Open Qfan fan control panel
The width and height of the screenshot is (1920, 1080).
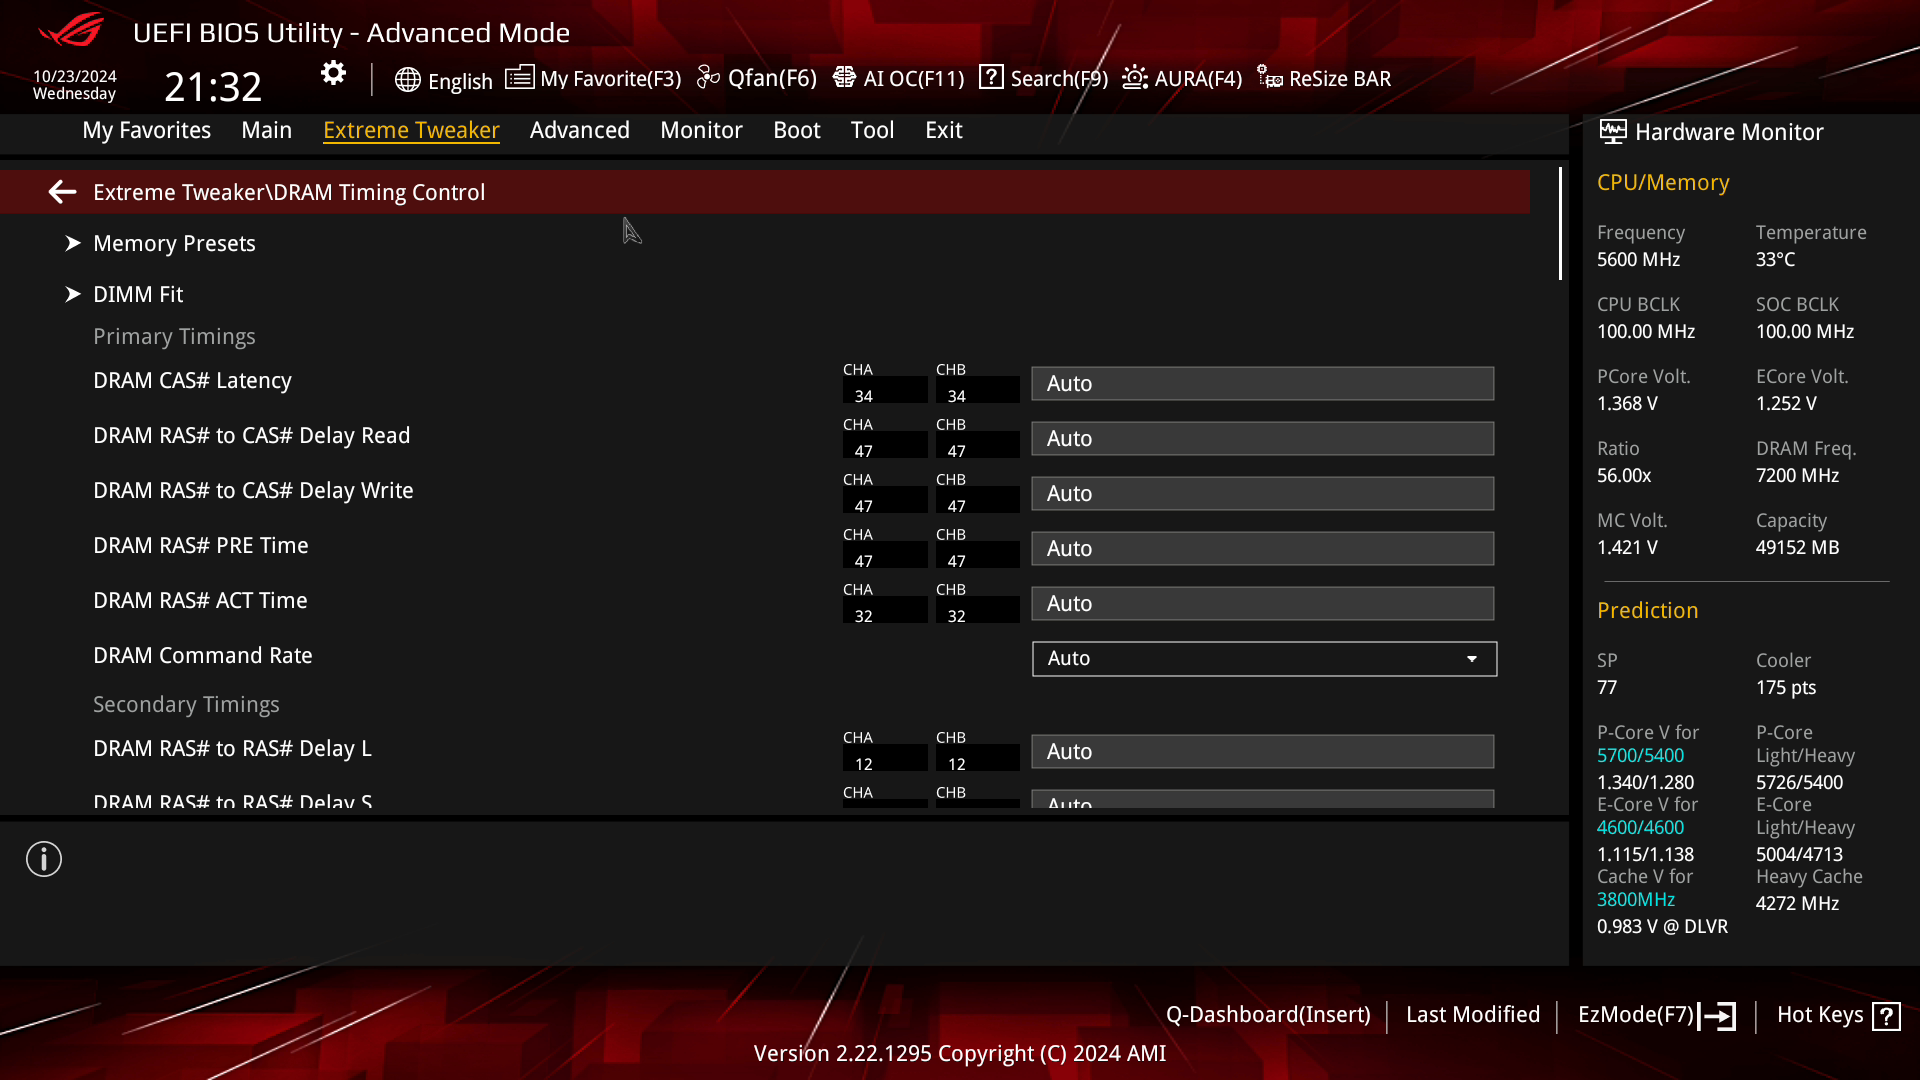[x=758, y=78]
